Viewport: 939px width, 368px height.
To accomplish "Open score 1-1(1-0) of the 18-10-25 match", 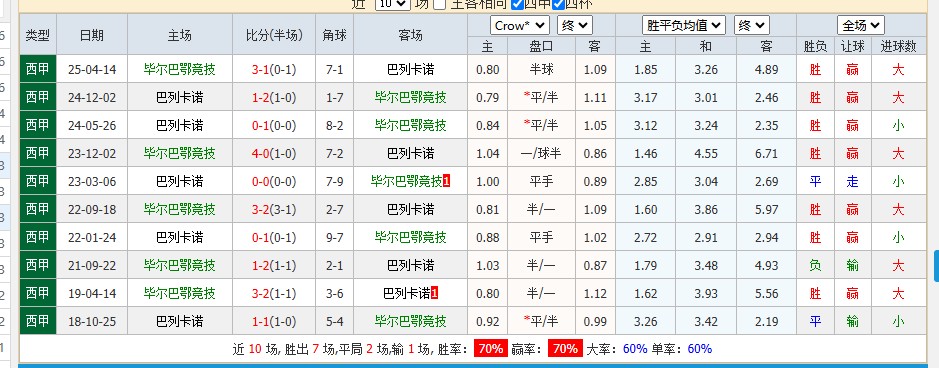I will [274, 321].
